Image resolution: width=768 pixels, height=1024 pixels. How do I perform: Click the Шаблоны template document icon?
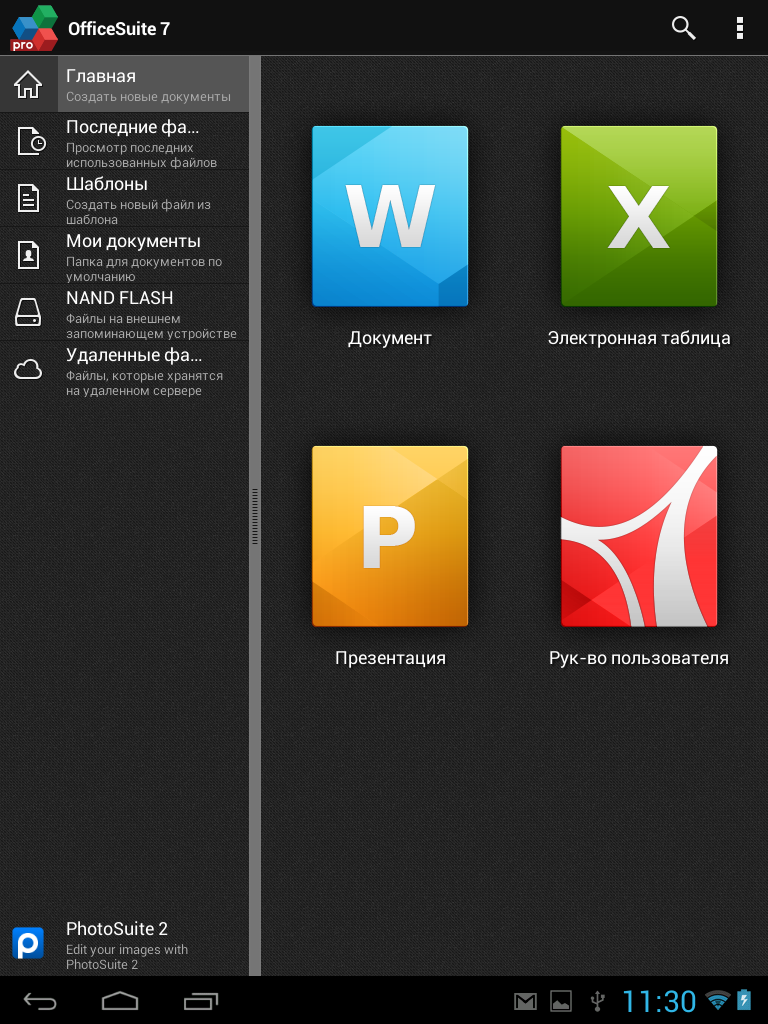coord(28,198)
